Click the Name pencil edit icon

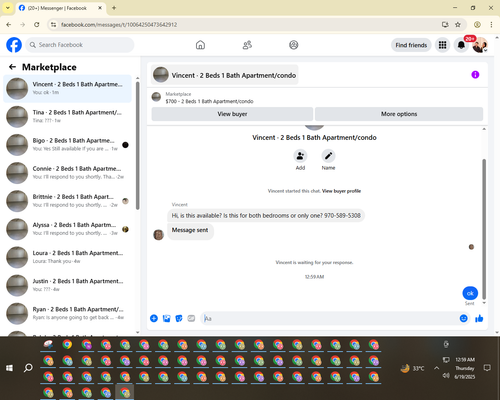pyautogui.click(x=328, y=156)
